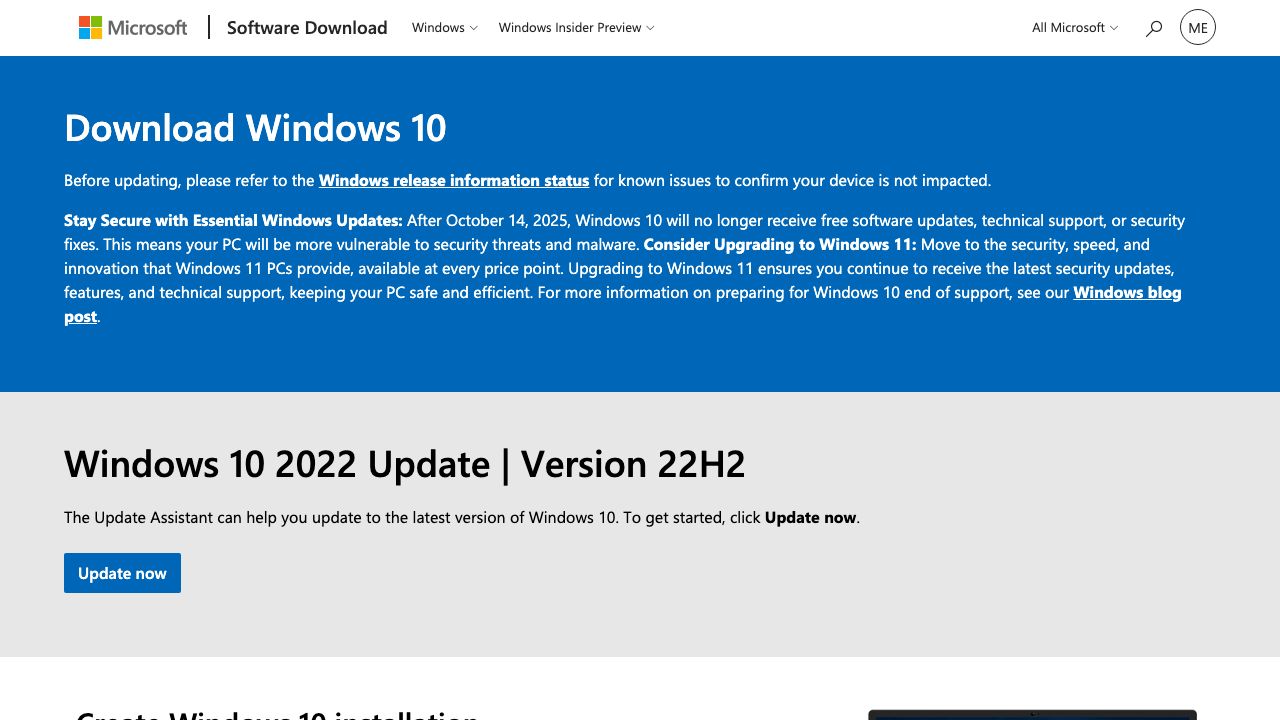This screenshot has height=720, width=1280.
Task: Expand the Windows Insider Preview menu
Action: (576, 28)
